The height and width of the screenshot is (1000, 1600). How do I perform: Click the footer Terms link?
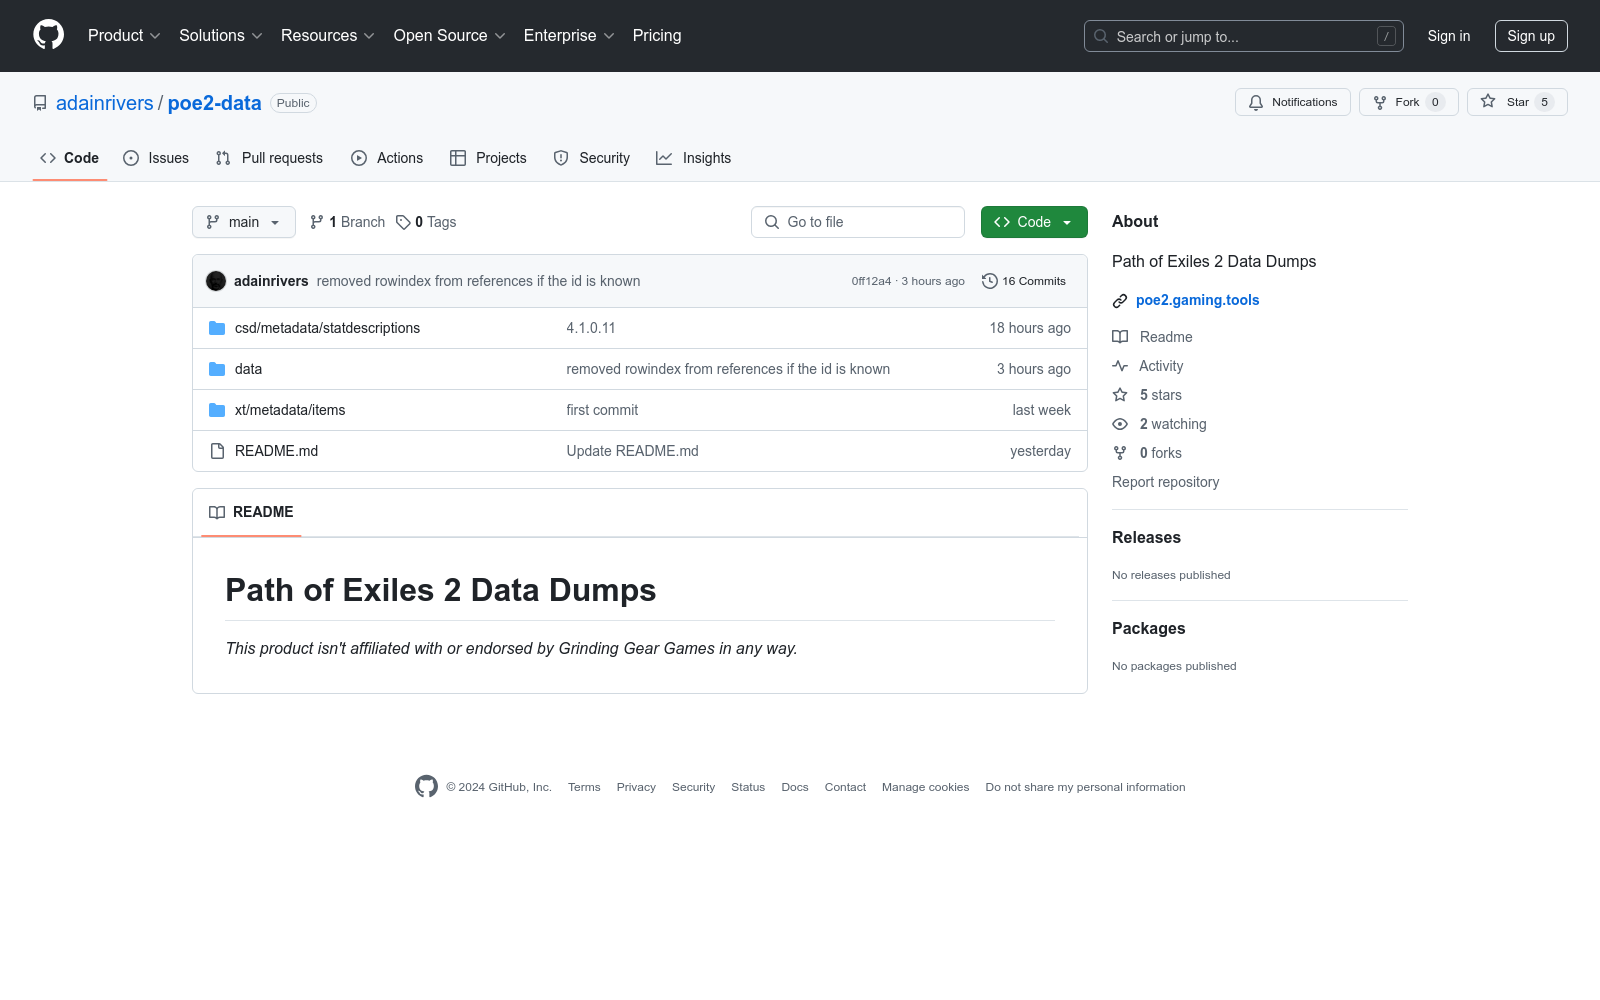[x=584, y=787]
